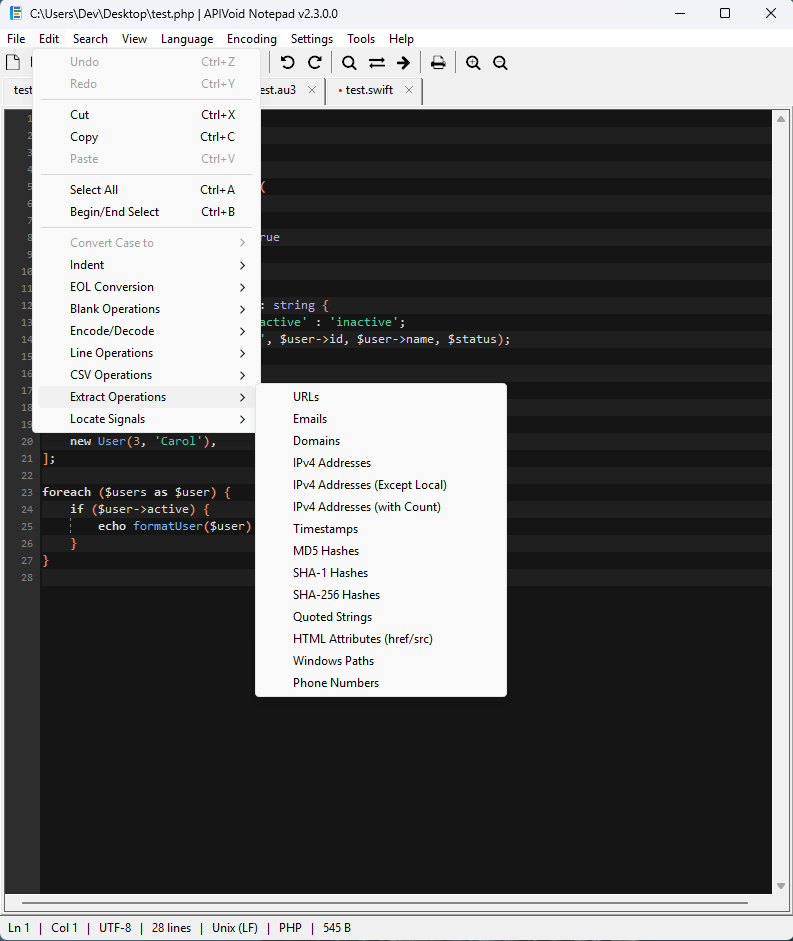Click the Redo toolbar icon
Viewport: 793px width, 941px height.
click(315, 62)
